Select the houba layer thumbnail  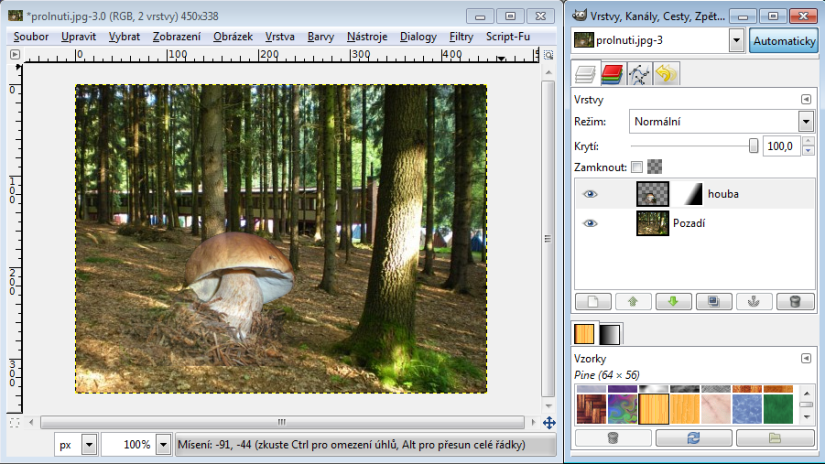point(652,194)
